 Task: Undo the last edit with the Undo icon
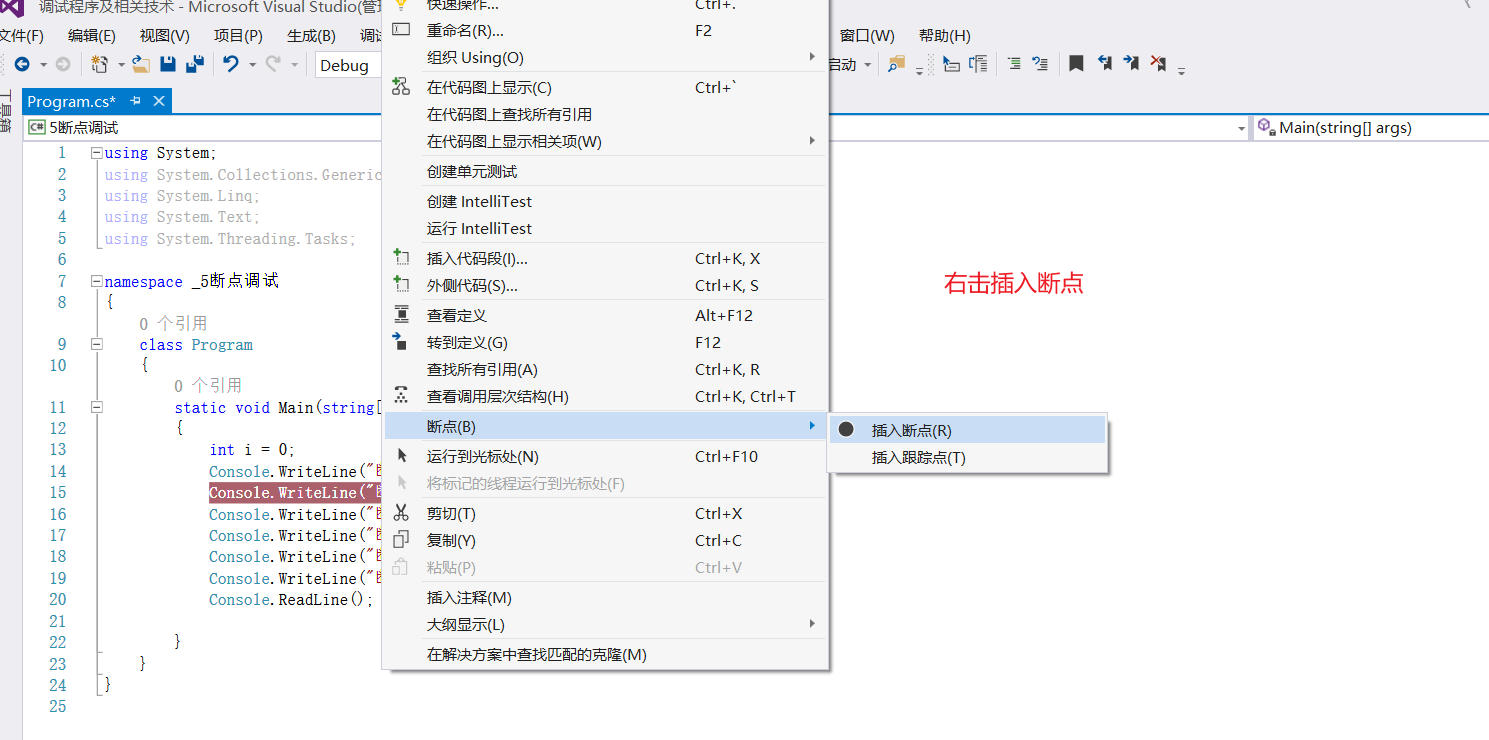(x=229, y=64)
